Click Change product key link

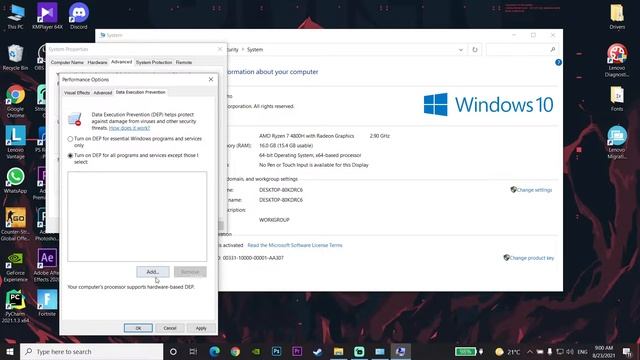[x=531, y=258]
